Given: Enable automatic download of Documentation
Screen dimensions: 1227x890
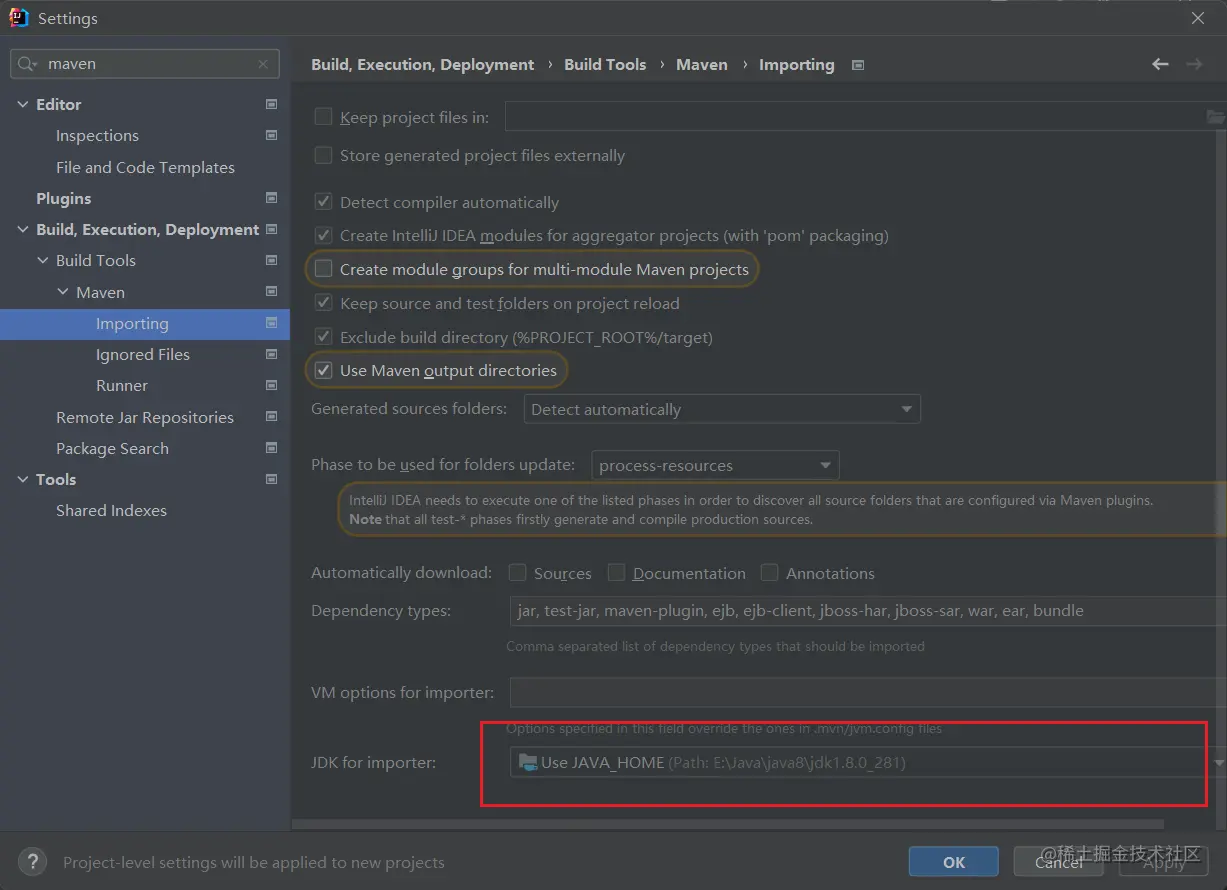Looking at the screenshot, I should pos(616,573).
